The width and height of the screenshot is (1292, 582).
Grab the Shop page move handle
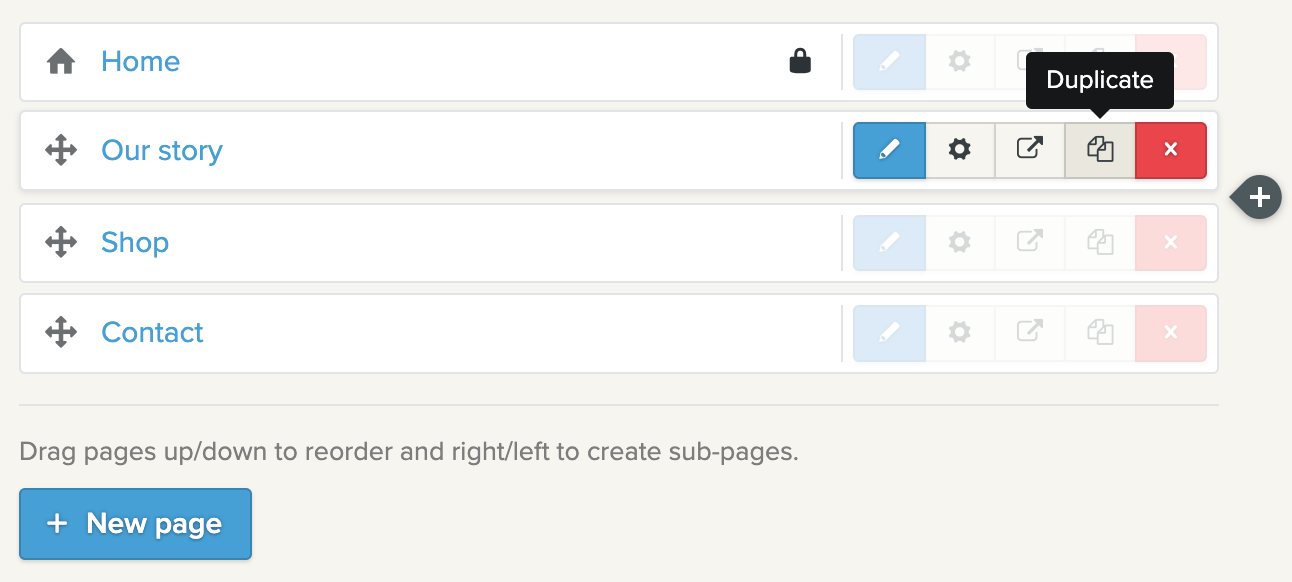[61, 243]
